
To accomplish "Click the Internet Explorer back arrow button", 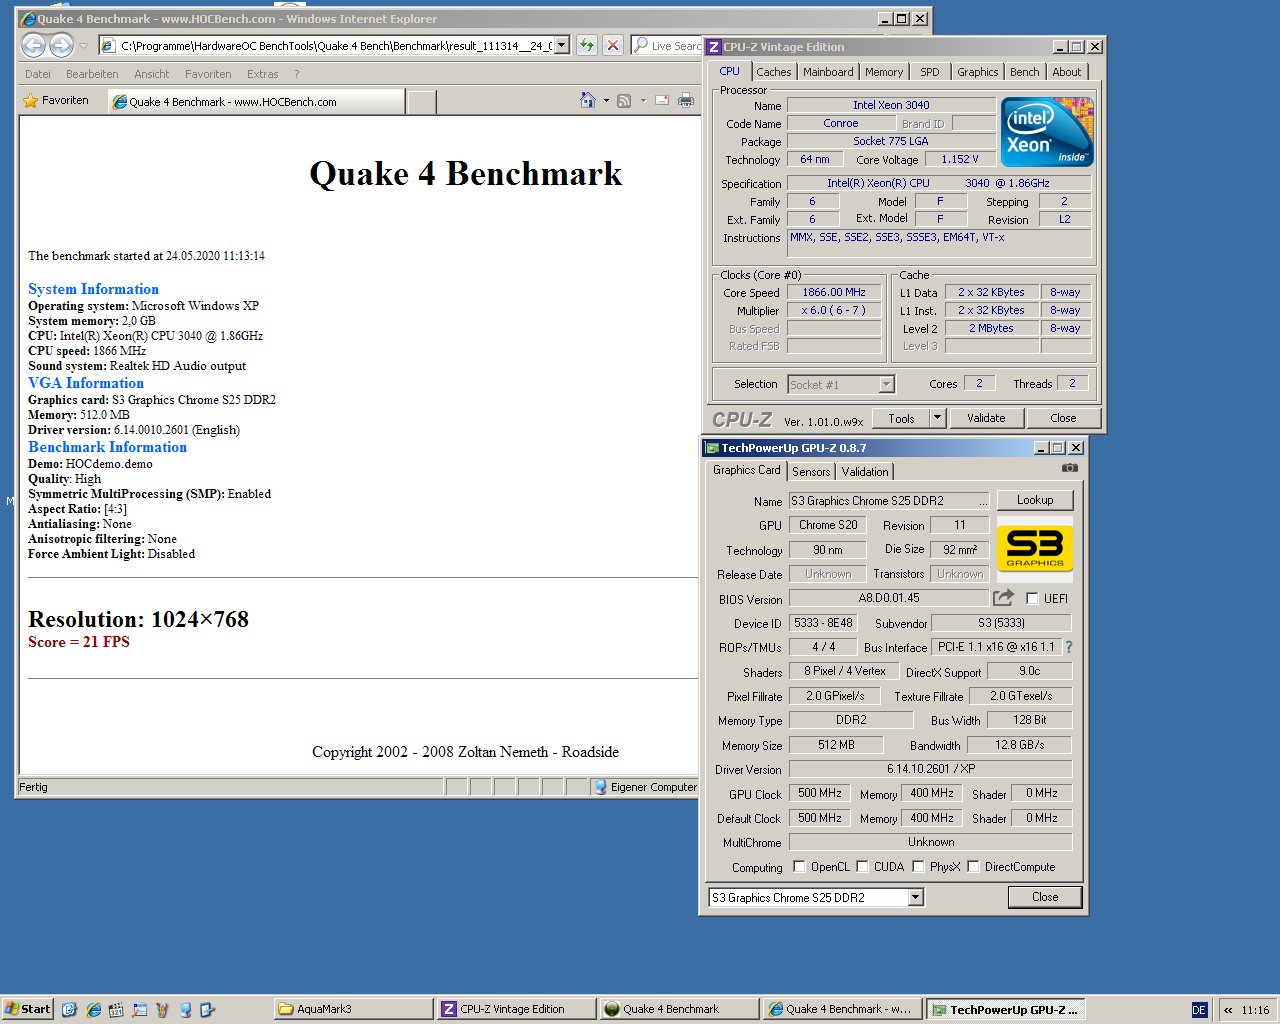I will tap(33, 45).
